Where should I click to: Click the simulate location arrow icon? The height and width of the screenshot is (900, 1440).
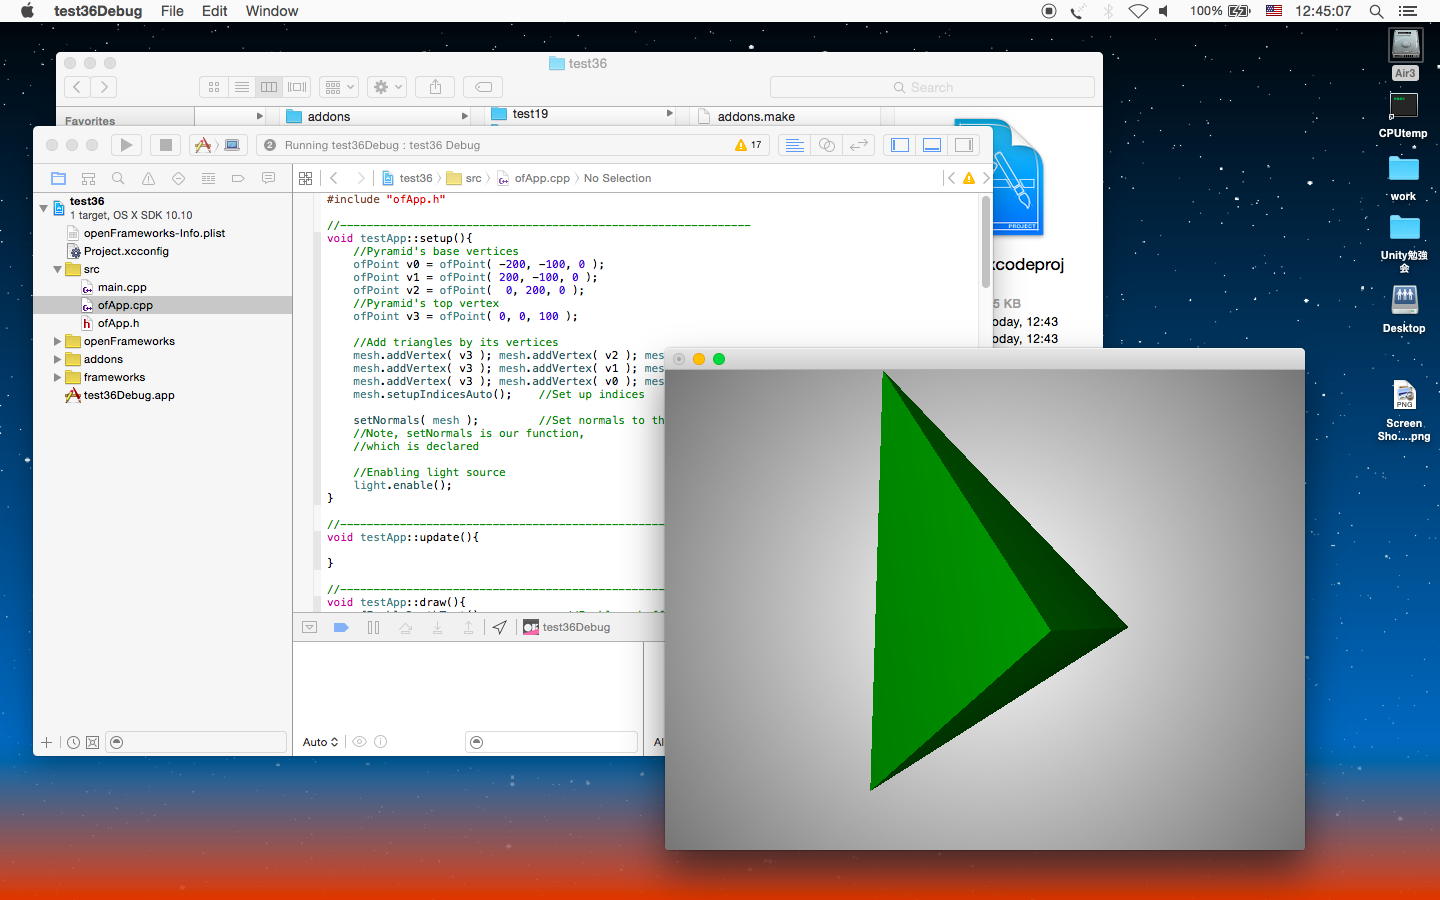[499, 627]
